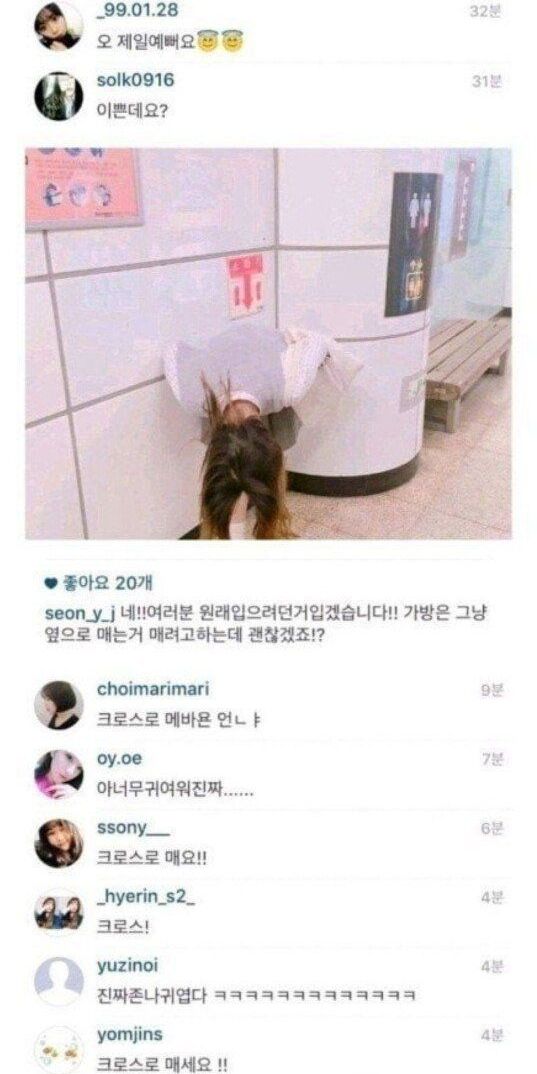Open solk0916 profile avatar
Image resolution: width=537 pixels, height=1074 pixels.
tap(59, 96)
